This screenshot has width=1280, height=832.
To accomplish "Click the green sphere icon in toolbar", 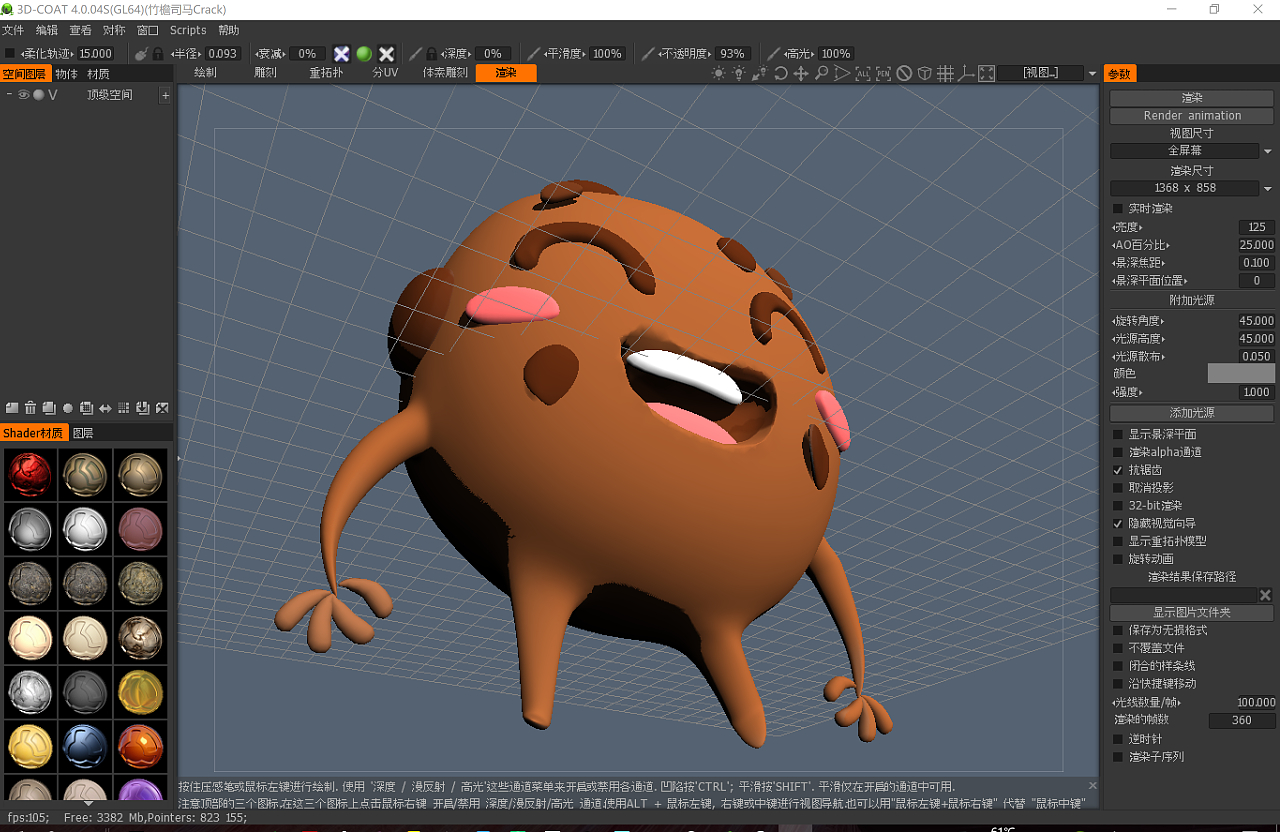I will 364,54.
